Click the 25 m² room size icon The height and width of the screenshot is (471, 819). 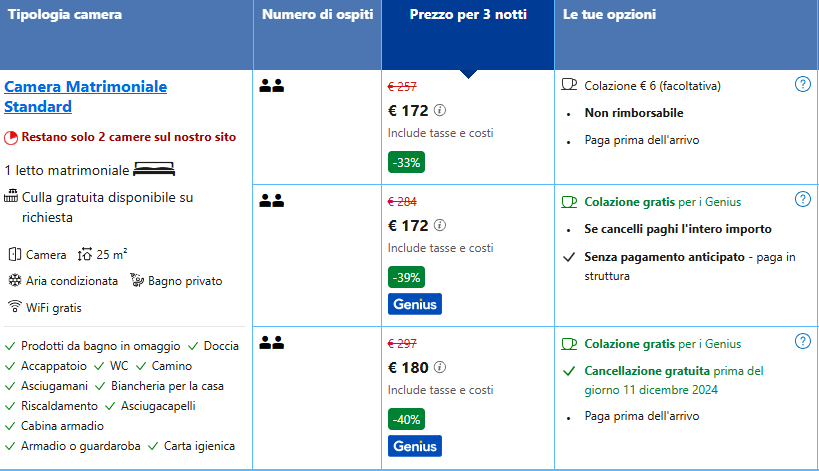click(84, 255)
